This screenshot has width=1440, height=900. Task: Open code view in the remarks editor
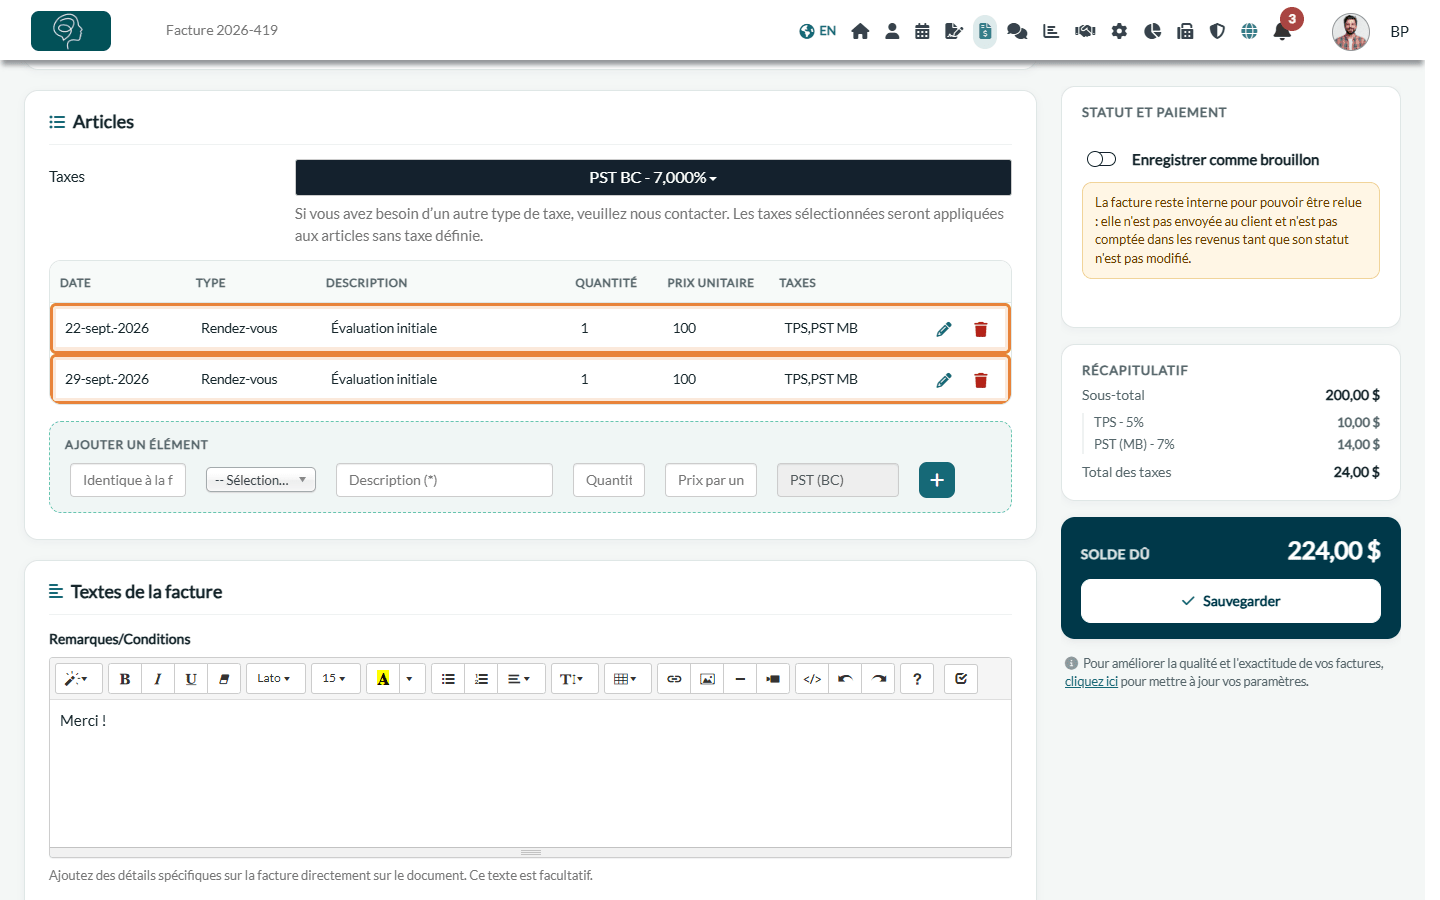812,679
